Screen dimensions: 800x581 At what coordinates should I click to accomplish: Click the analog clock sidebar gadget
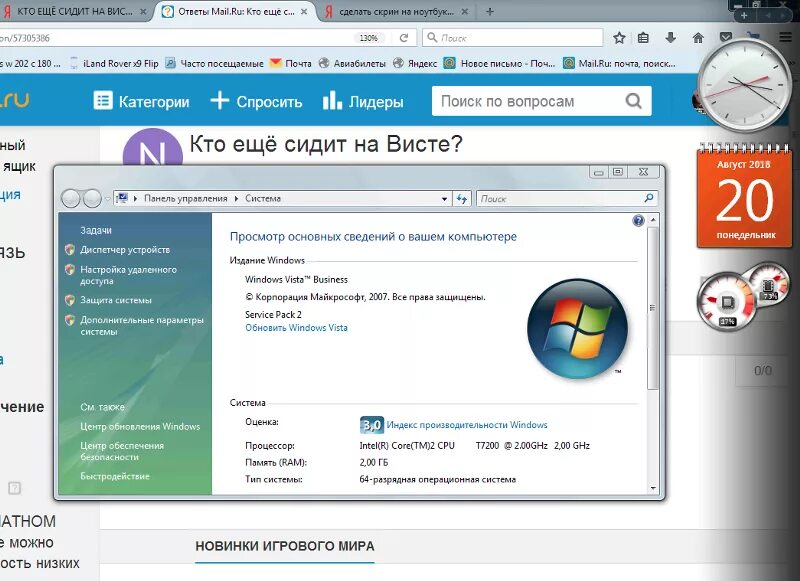pos(744,86)
